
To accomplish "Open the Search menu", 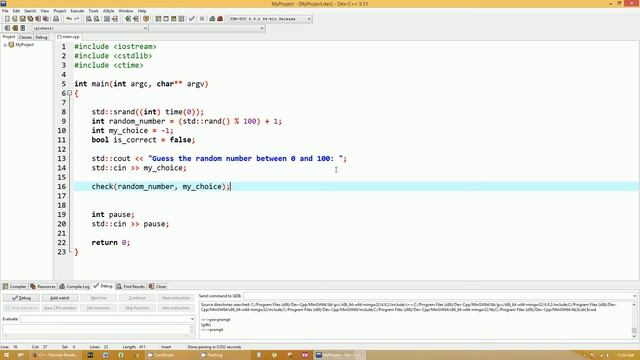I will tap(30, 11).
